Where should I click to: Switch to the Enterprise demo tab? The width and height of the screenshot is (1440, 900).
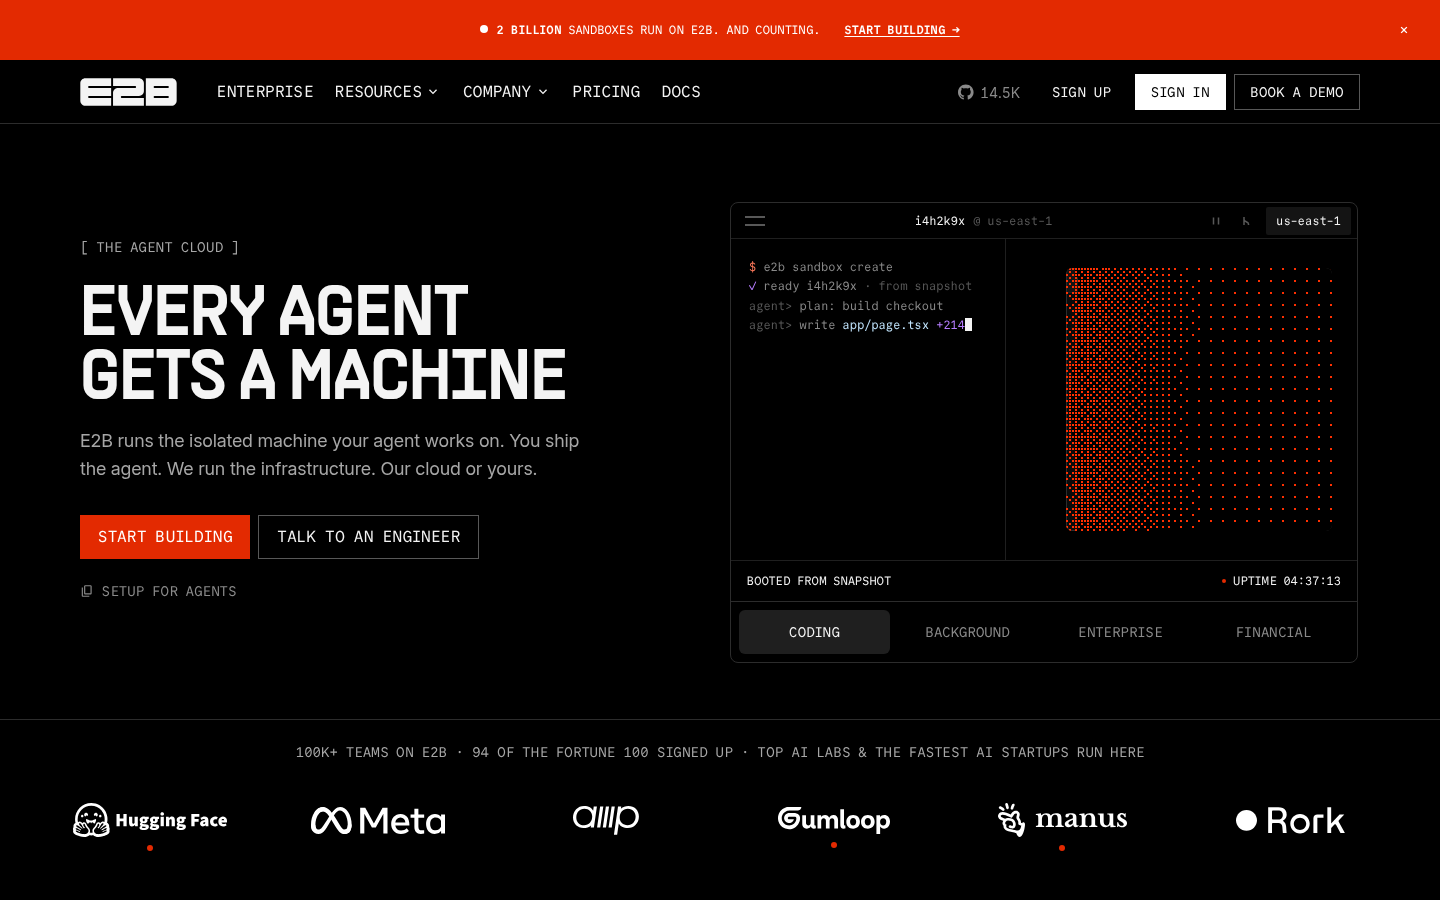point(1120,632)
